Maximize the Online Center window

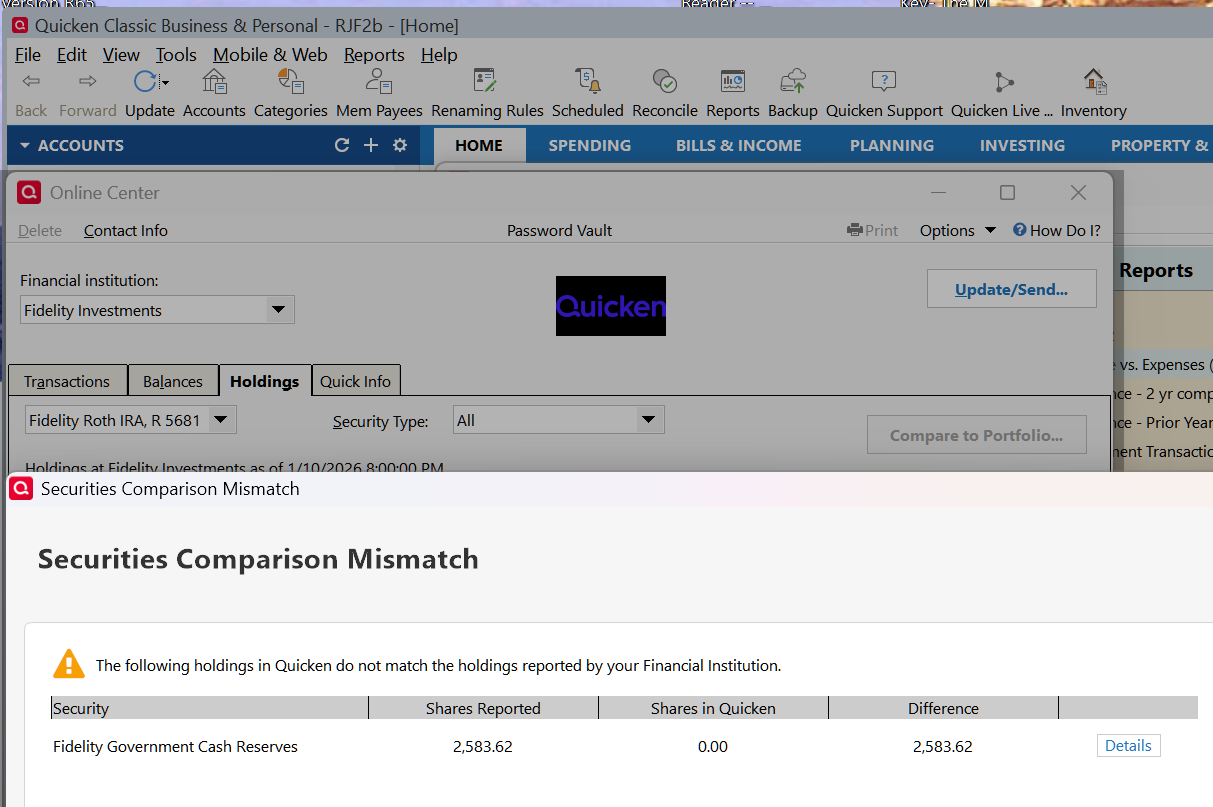pyautogui.click(x=1008, y=192)
